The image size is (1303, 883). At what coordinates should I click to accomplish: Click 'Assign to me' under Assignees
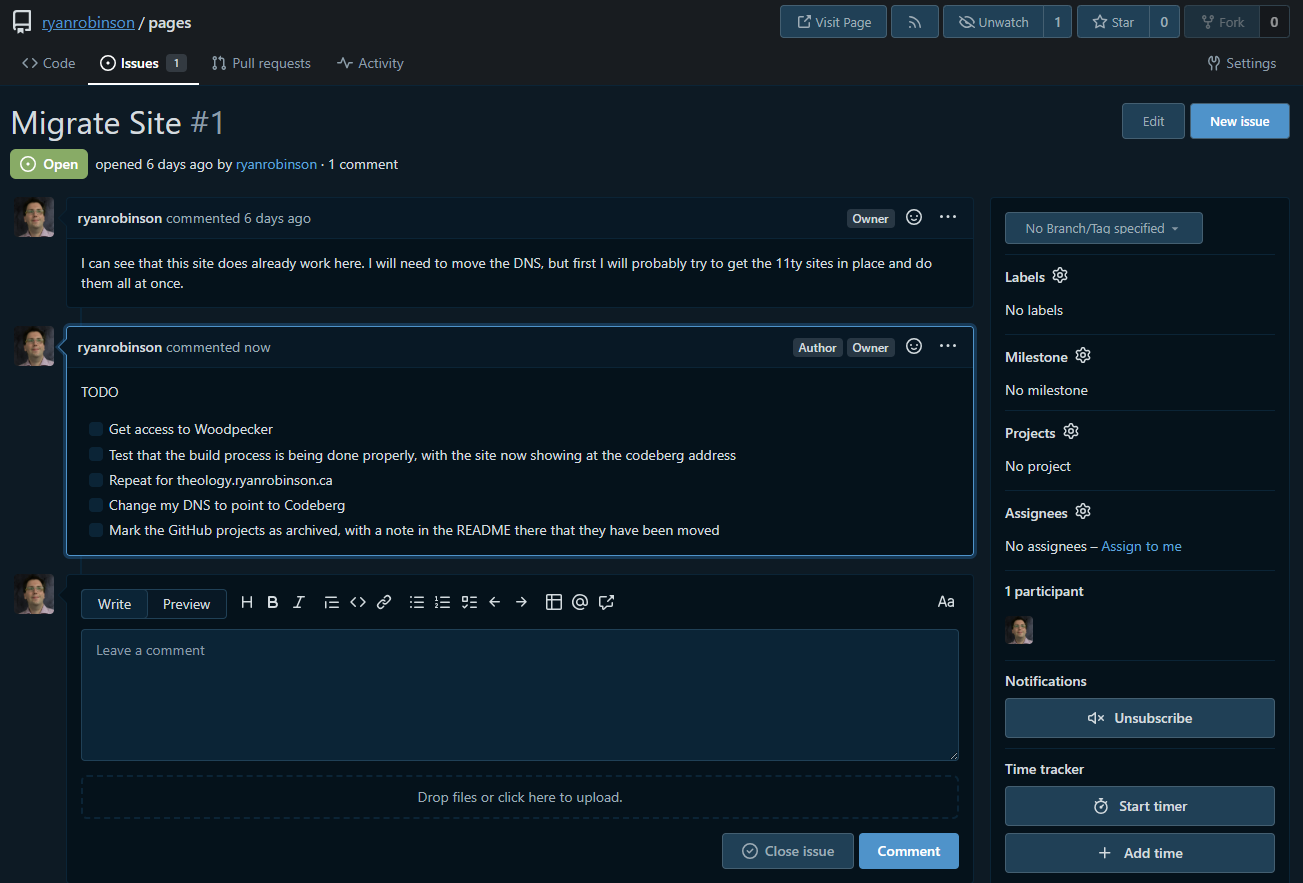click(x=1140, y=546)
